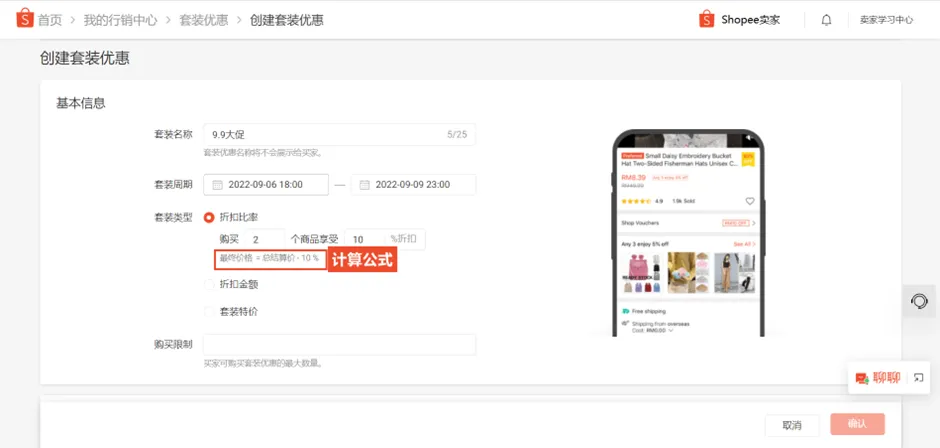Click 创建套装优惠 page heading

point(85,58)
